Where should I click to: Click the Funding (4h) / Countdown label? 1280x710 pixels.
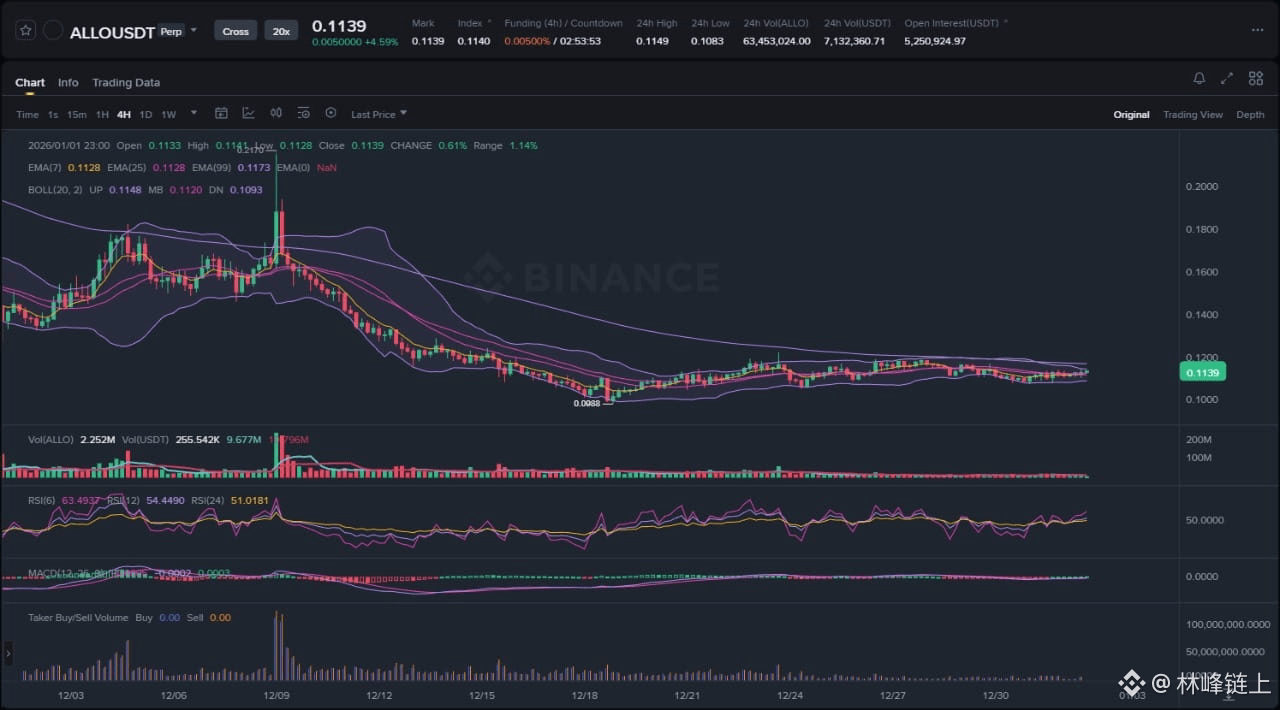click(x=563, y=23)
